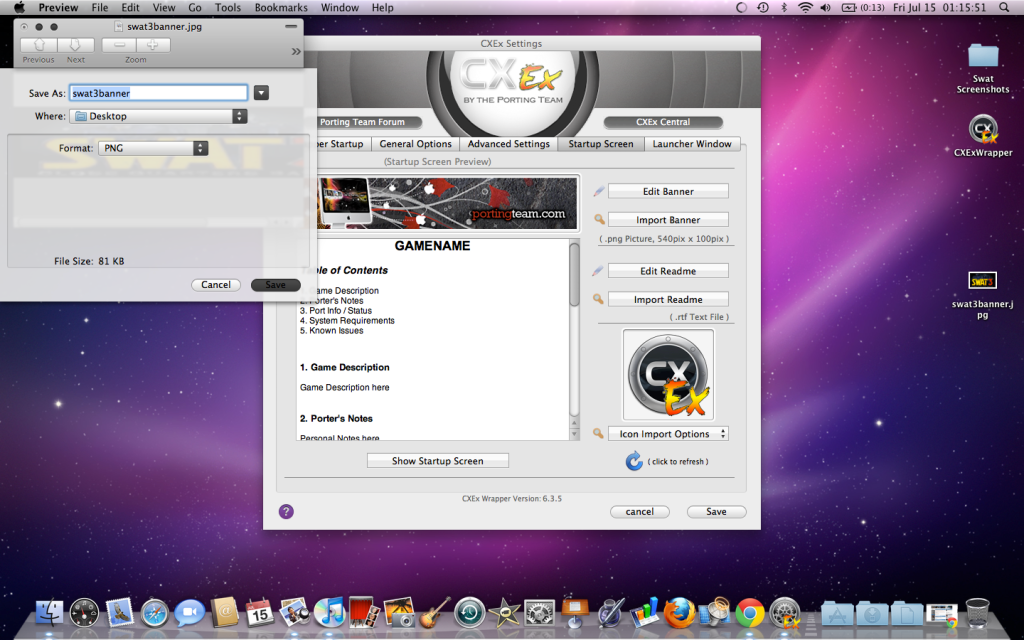Click the pencil icon beside Edit Readme
Image resolution: width=1024 pixels, height=640 pixels.
pos(598,271)
